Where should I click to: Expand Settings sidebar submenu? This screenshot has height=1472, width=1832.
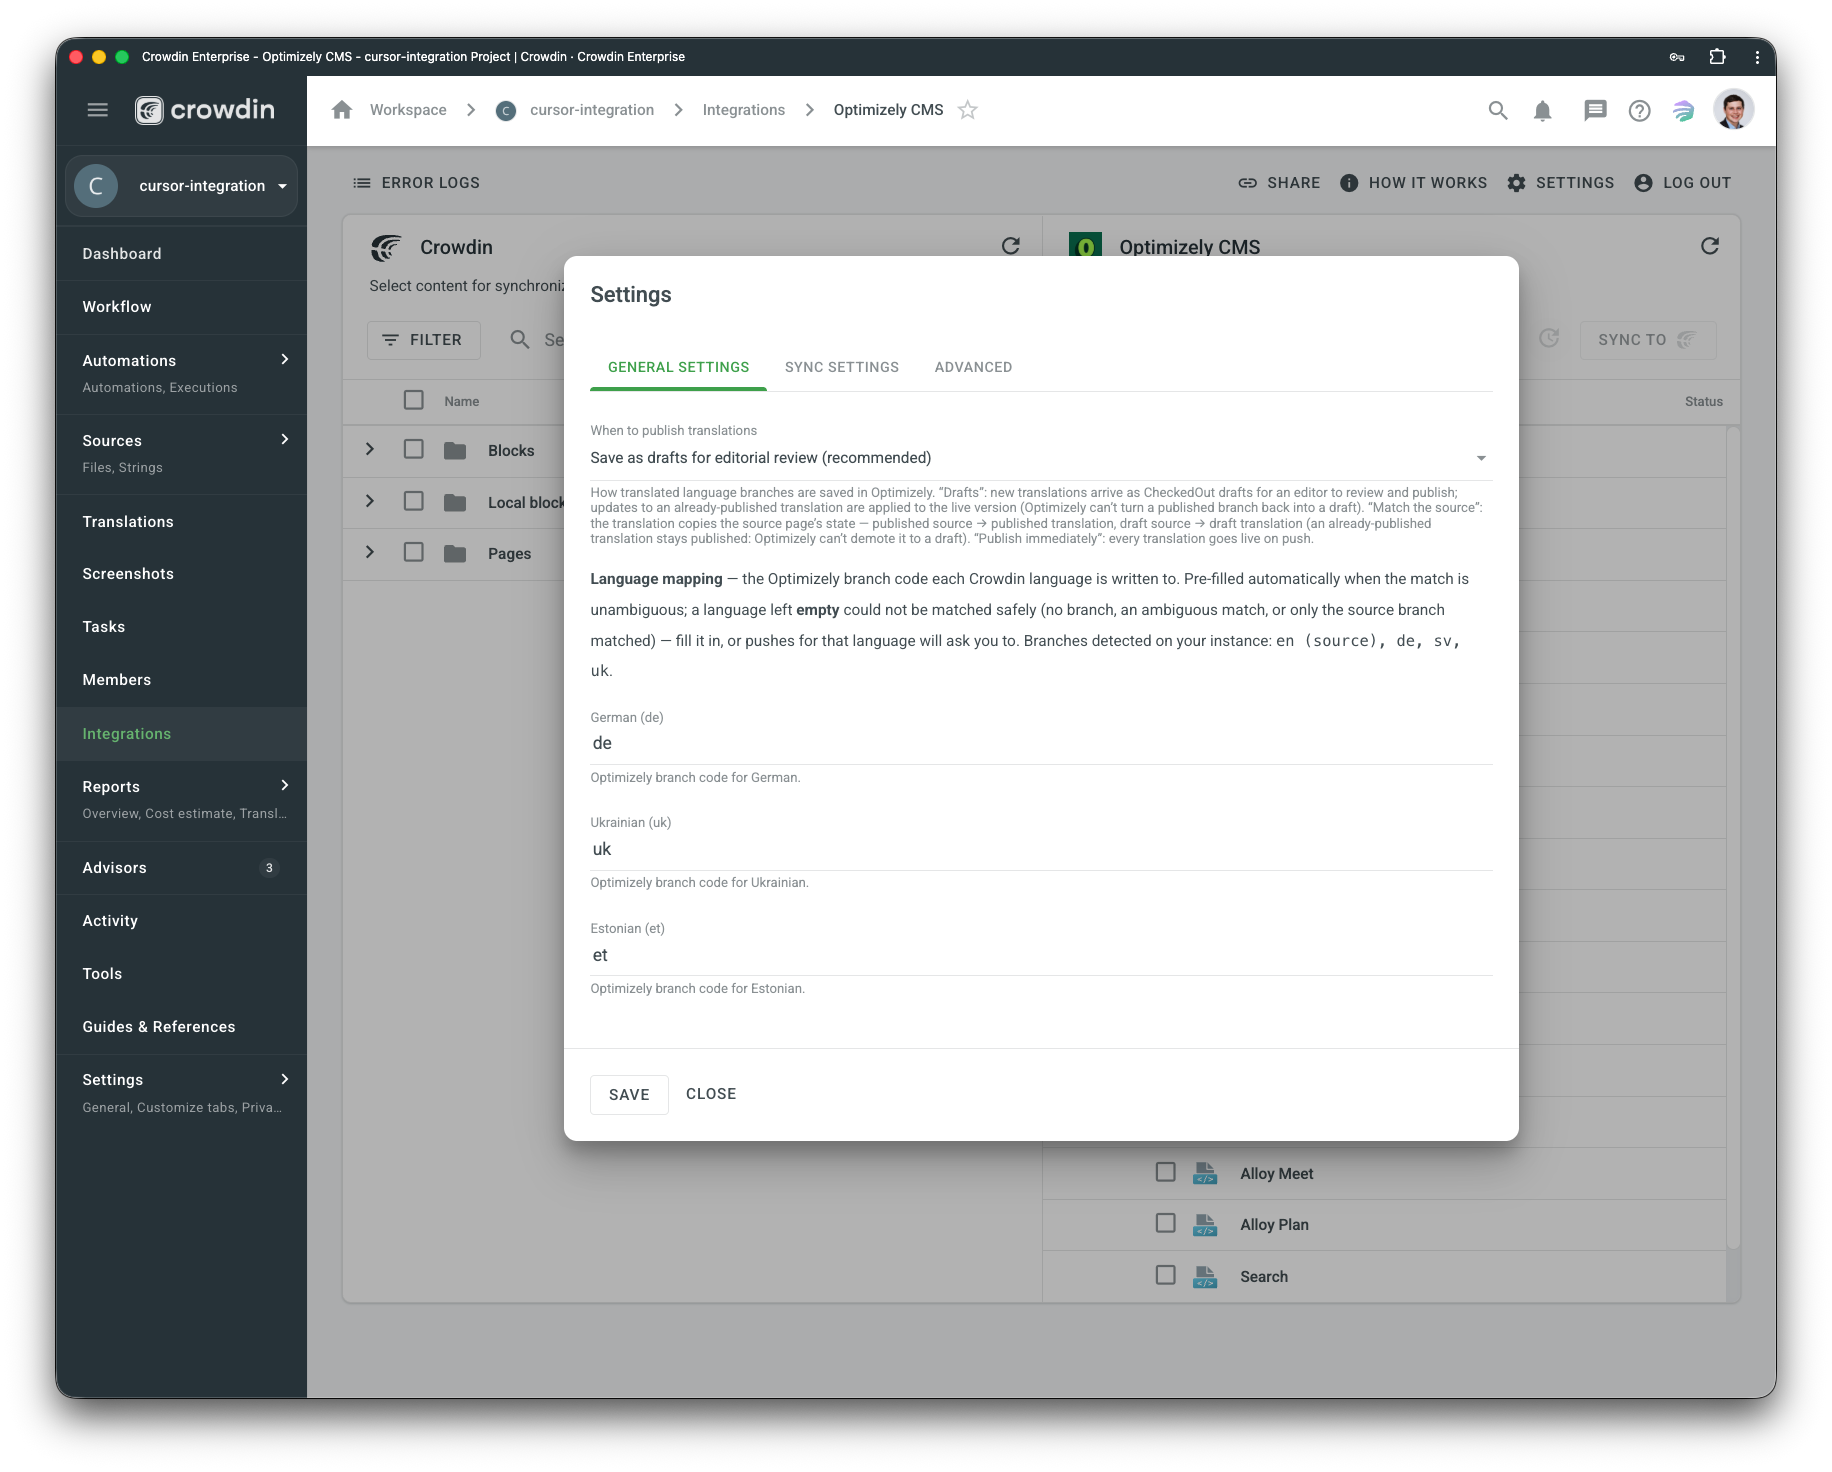(285, 1079)
